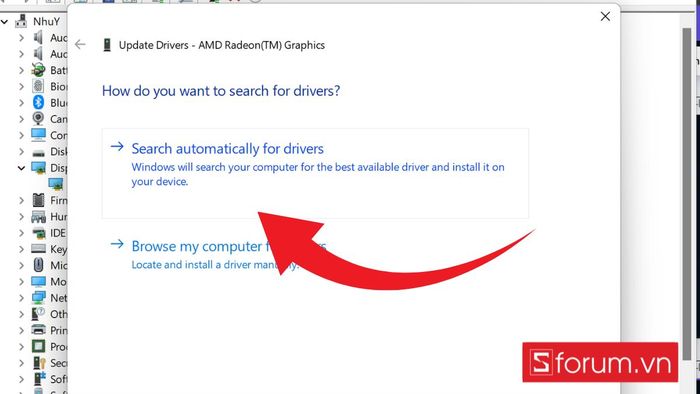Click the device icon beside Update Drivers title
700x394 pixels.
point(107,45)
